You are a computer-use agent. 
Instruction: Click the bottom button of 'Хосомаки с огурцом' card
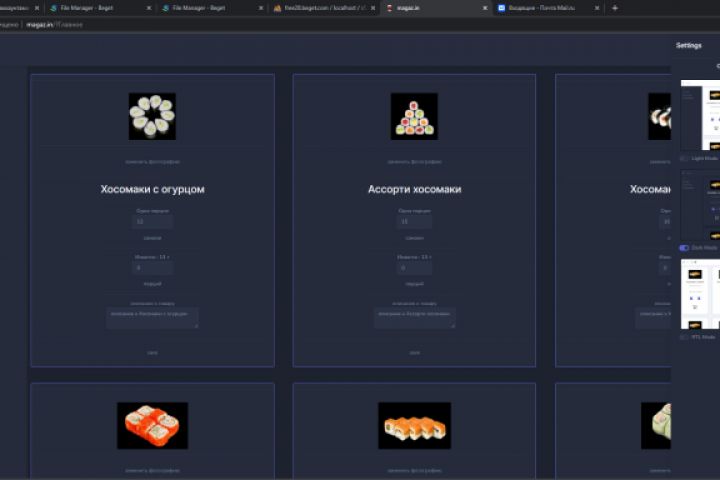coord(152,353)
